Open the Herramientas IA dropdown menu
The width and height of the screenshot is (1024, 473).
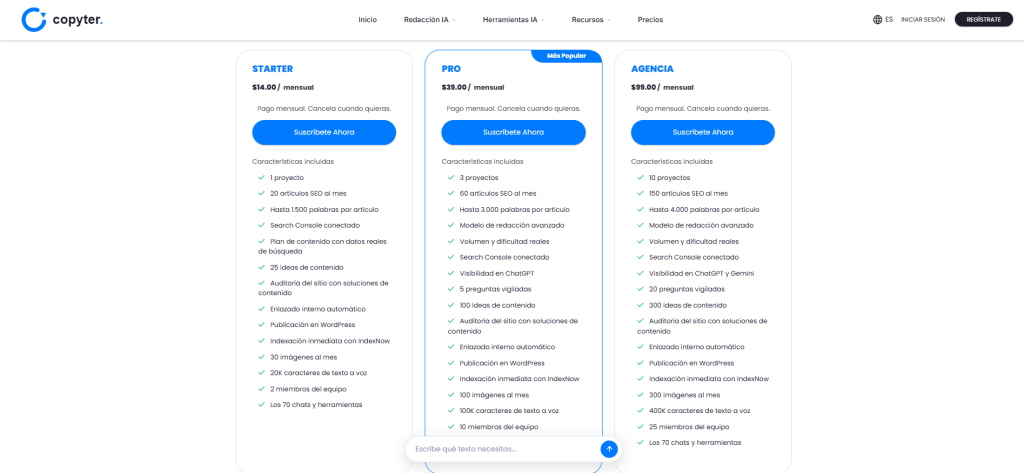513,20
